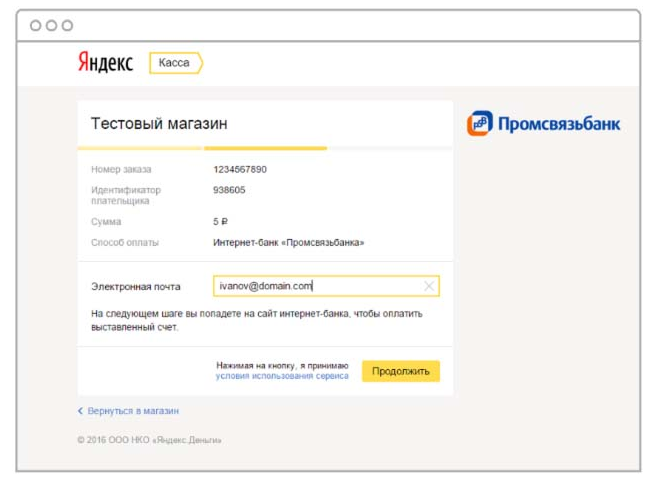
Task: Click the second window control circle
Action: pos(52,26)
